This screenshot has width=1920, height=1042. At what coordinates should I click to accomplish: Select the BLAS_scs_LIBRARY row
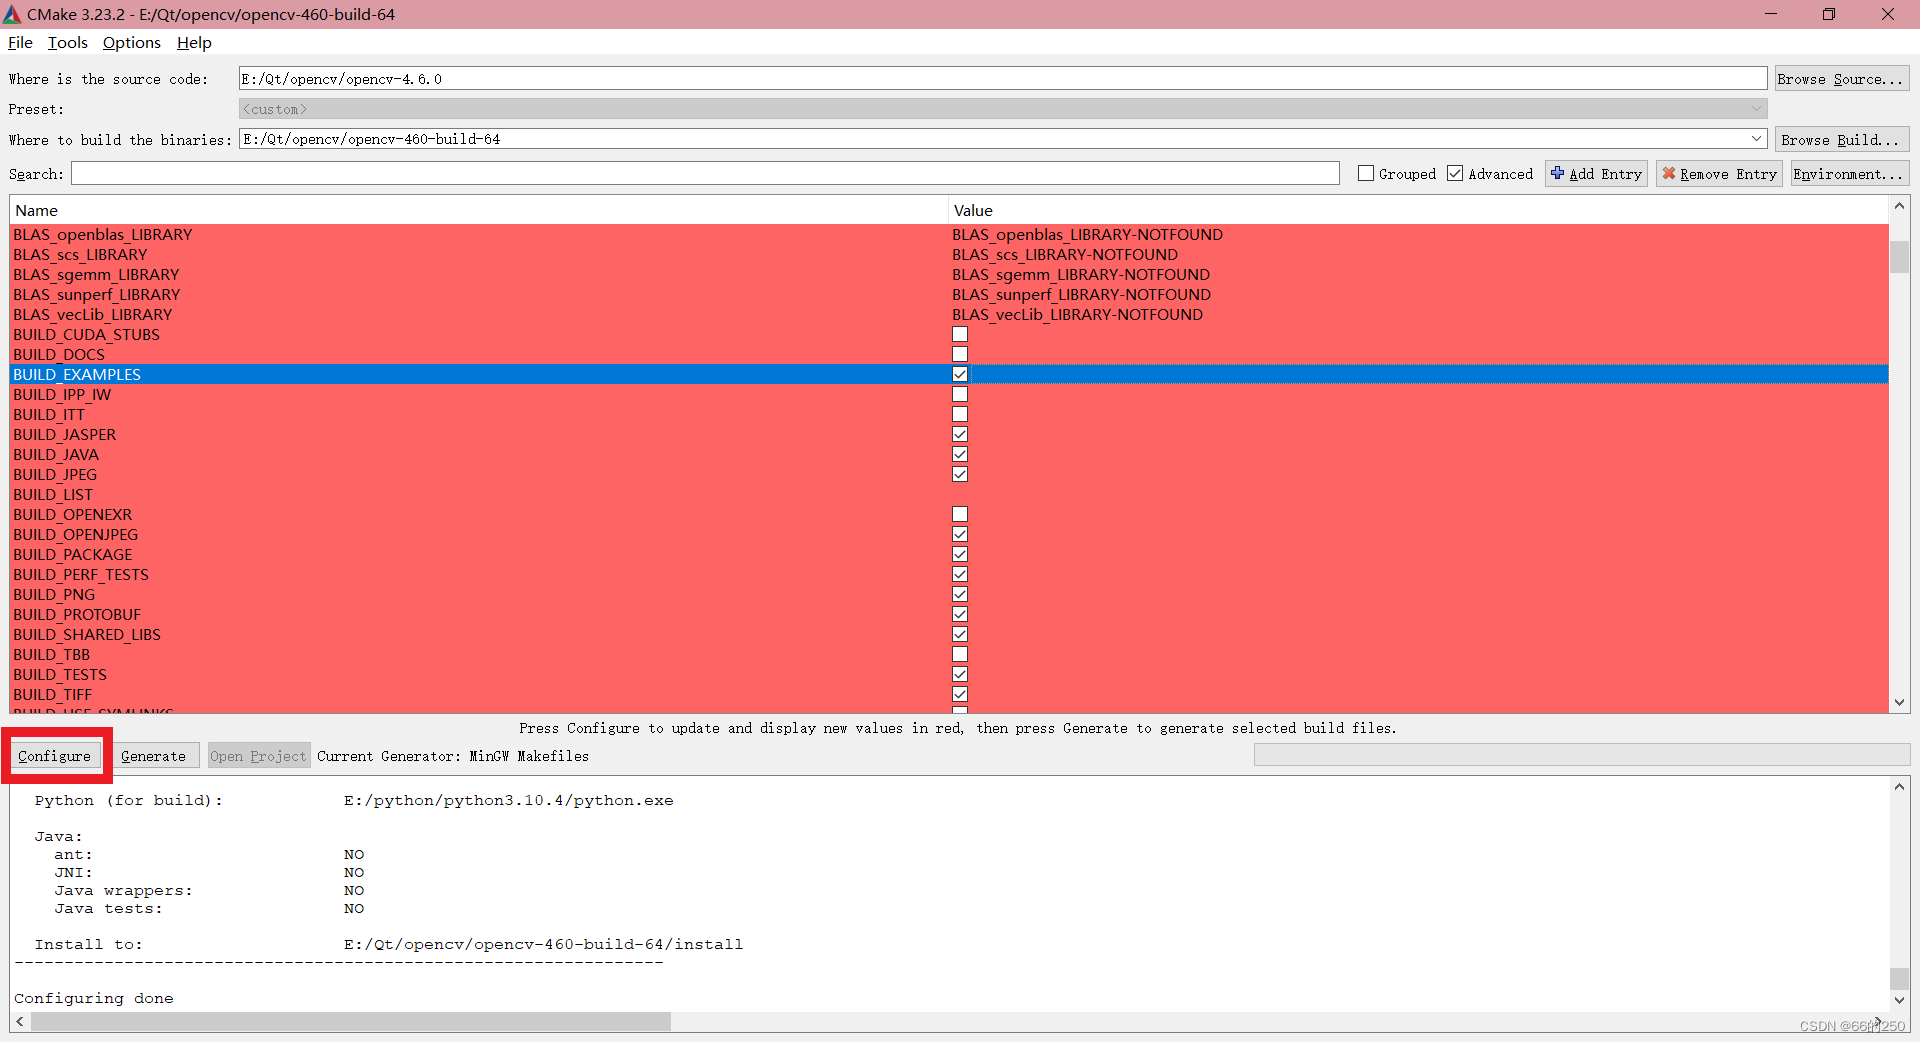949,254
